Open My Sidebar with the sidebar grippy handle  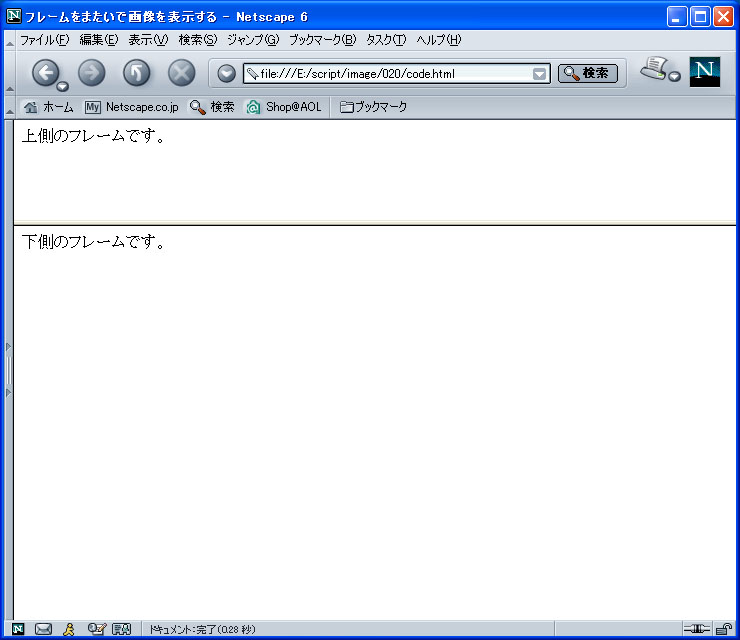[x=8, y=370]
